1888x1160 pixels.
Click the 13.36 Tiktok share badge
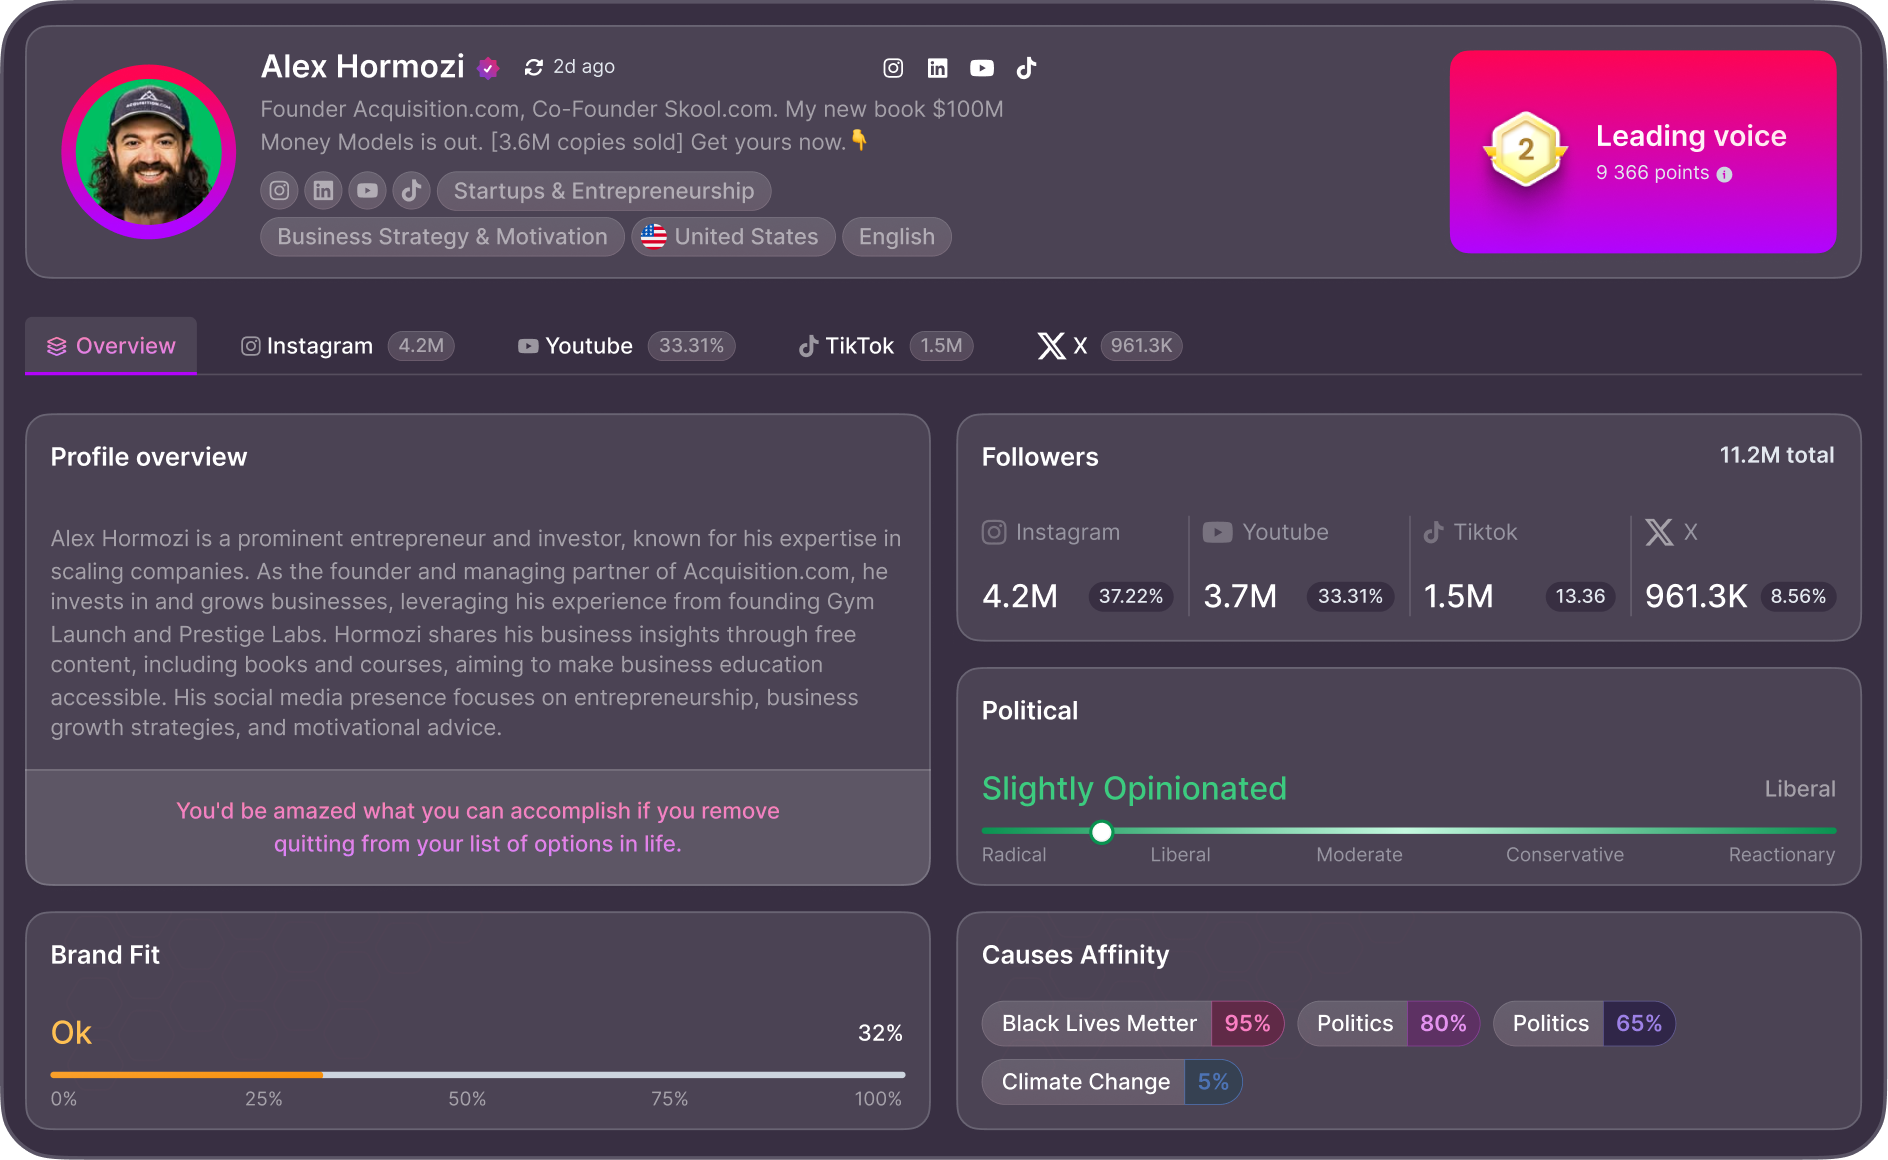[x=1580, y=597]
